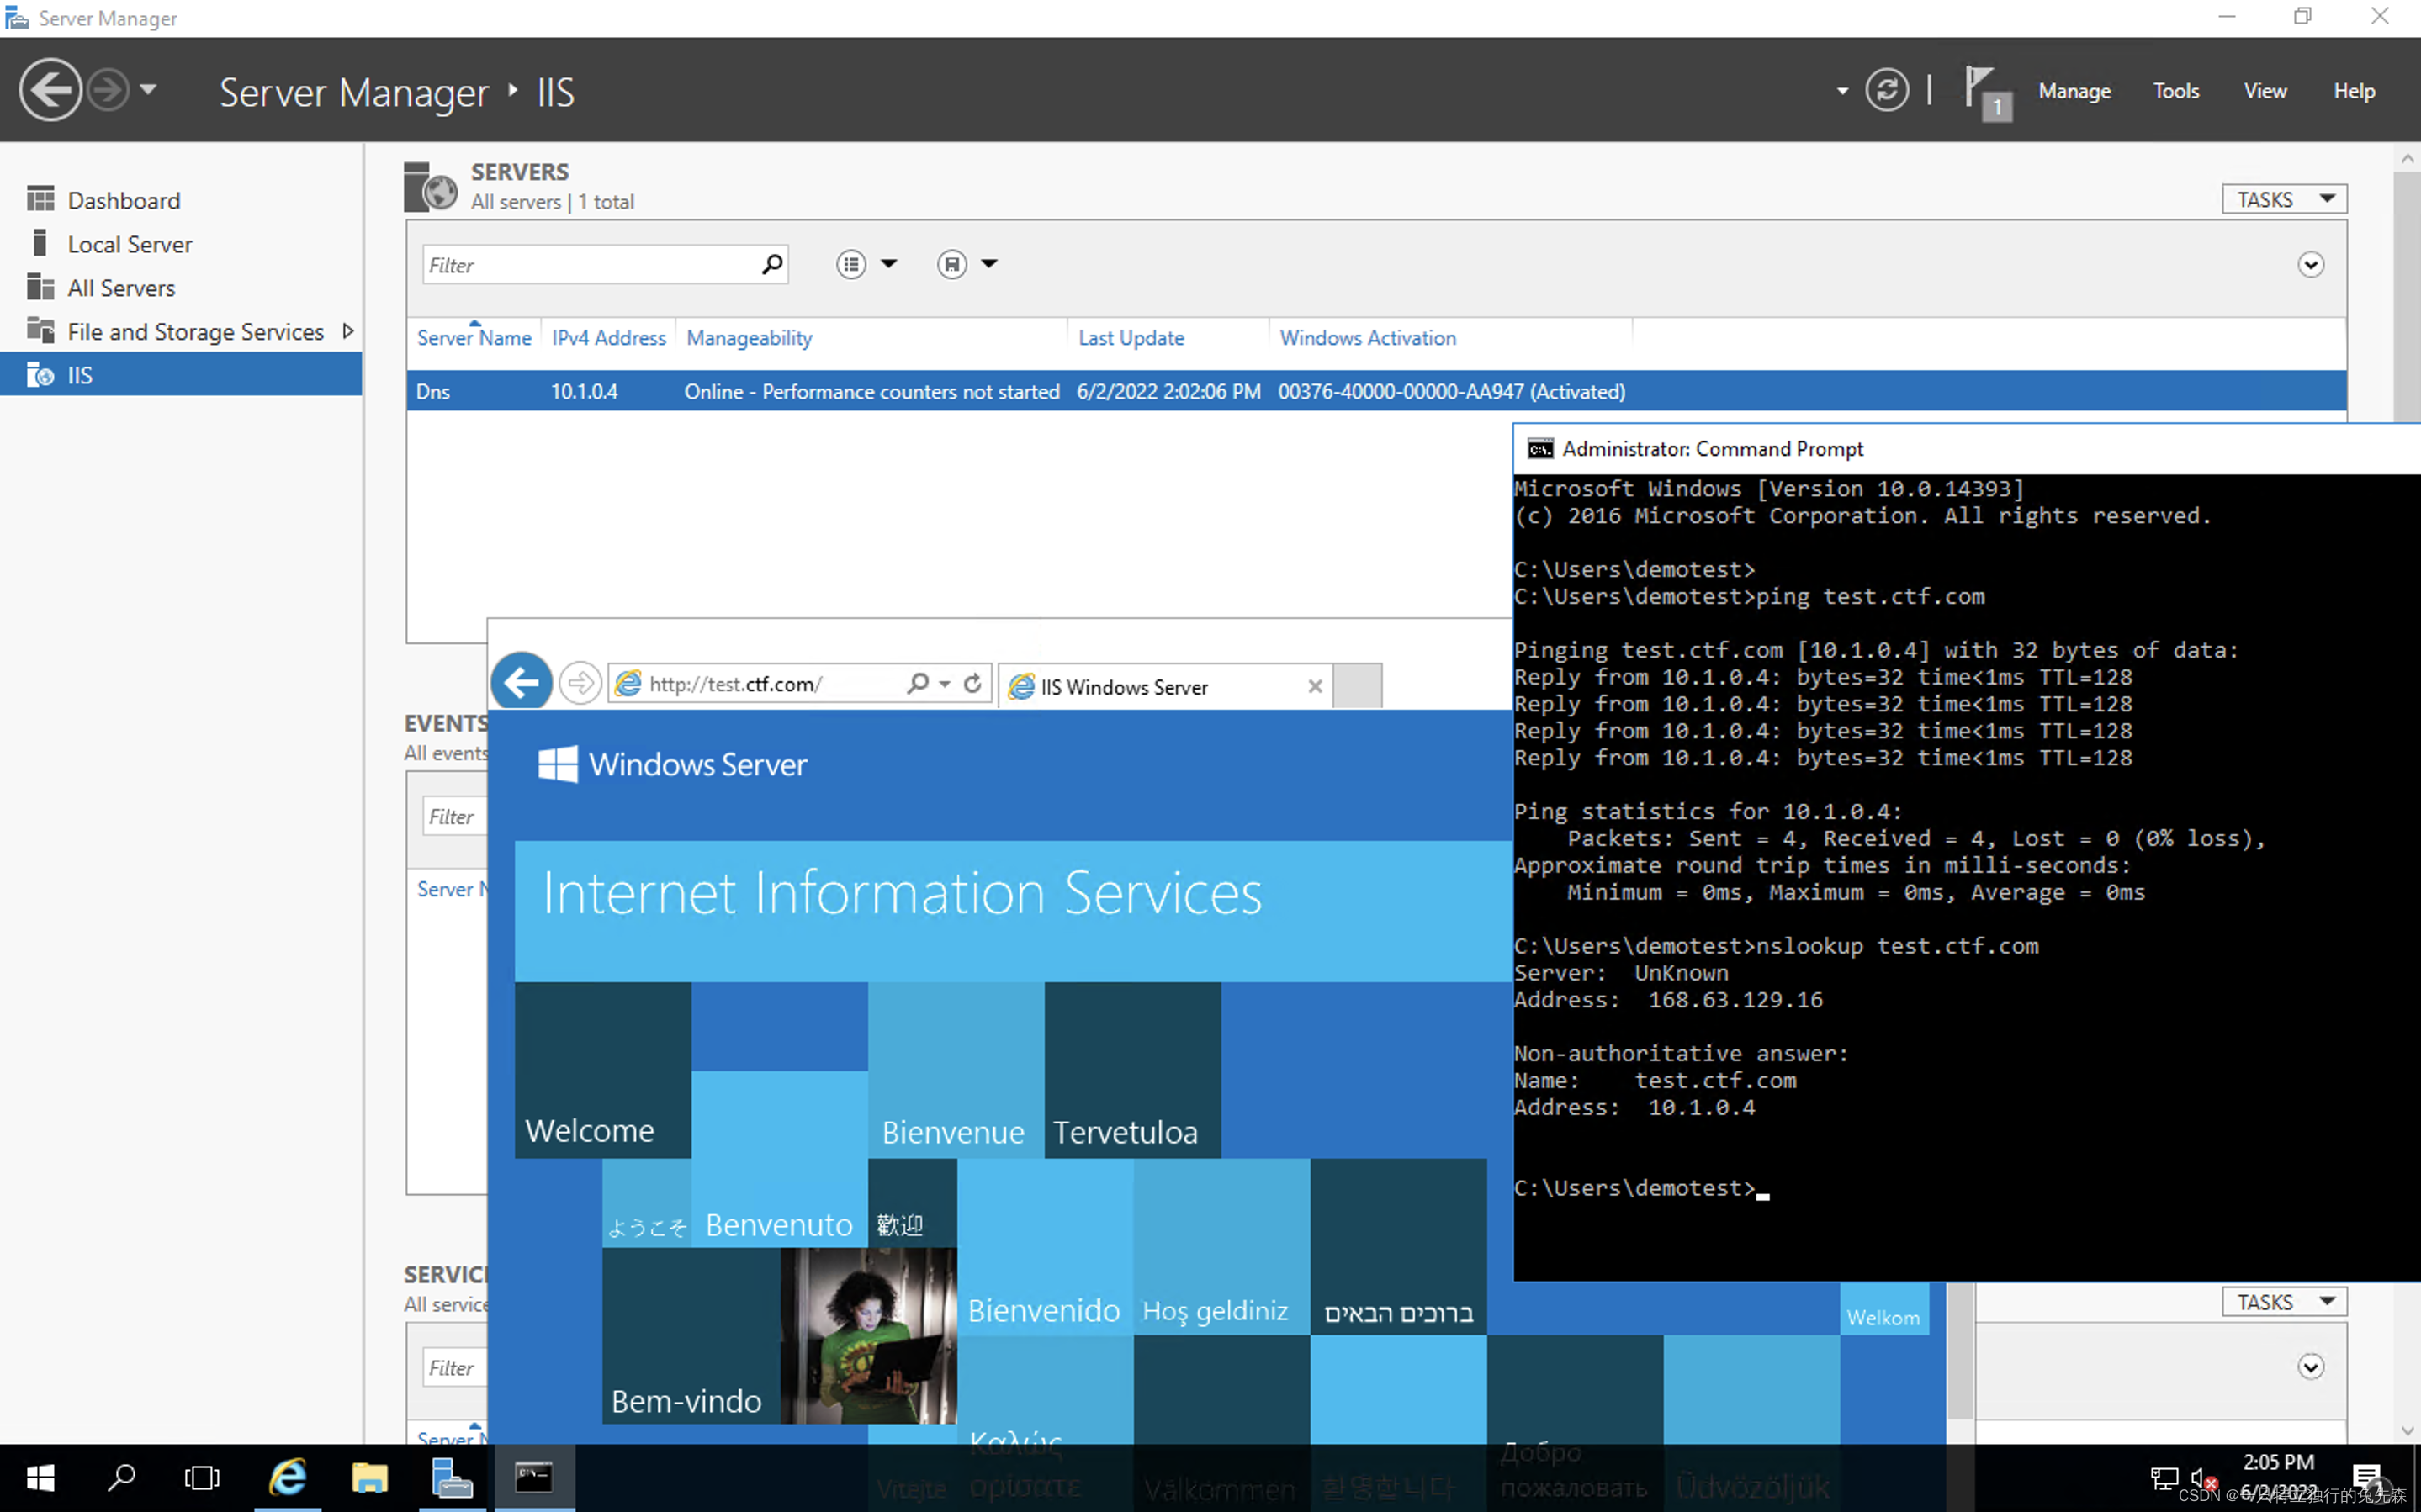Expand dropdown arrow next to list options icon
This screenshot has width=2421, height=1512.
889,264
